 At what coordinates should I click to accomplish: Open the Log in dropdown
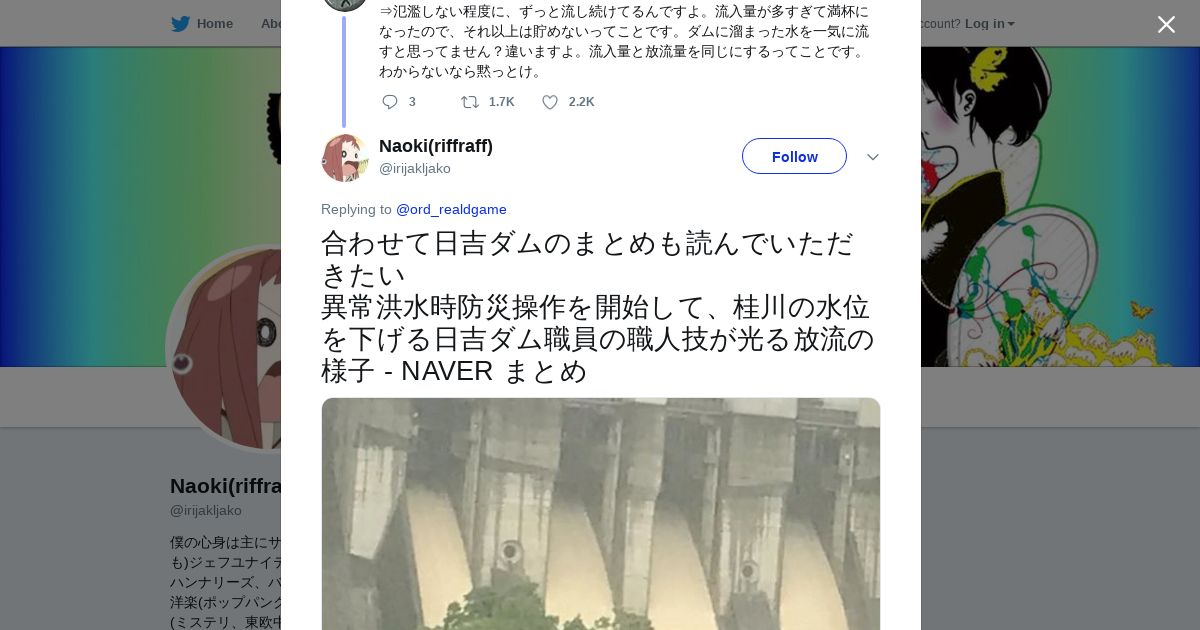coord(989,23)
